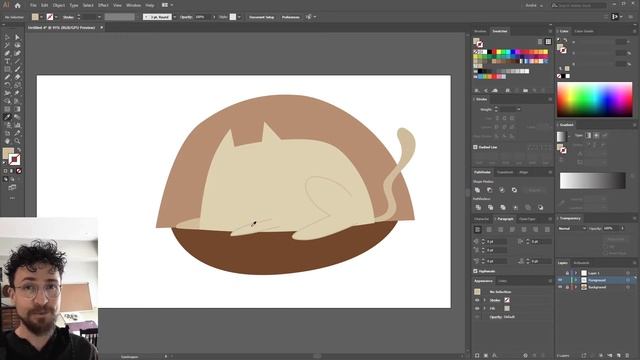Image resolution: width=640 pixels, height=360 pixels.
Task: Select the Selection tool arrow
Action: [x=7, y=37]
